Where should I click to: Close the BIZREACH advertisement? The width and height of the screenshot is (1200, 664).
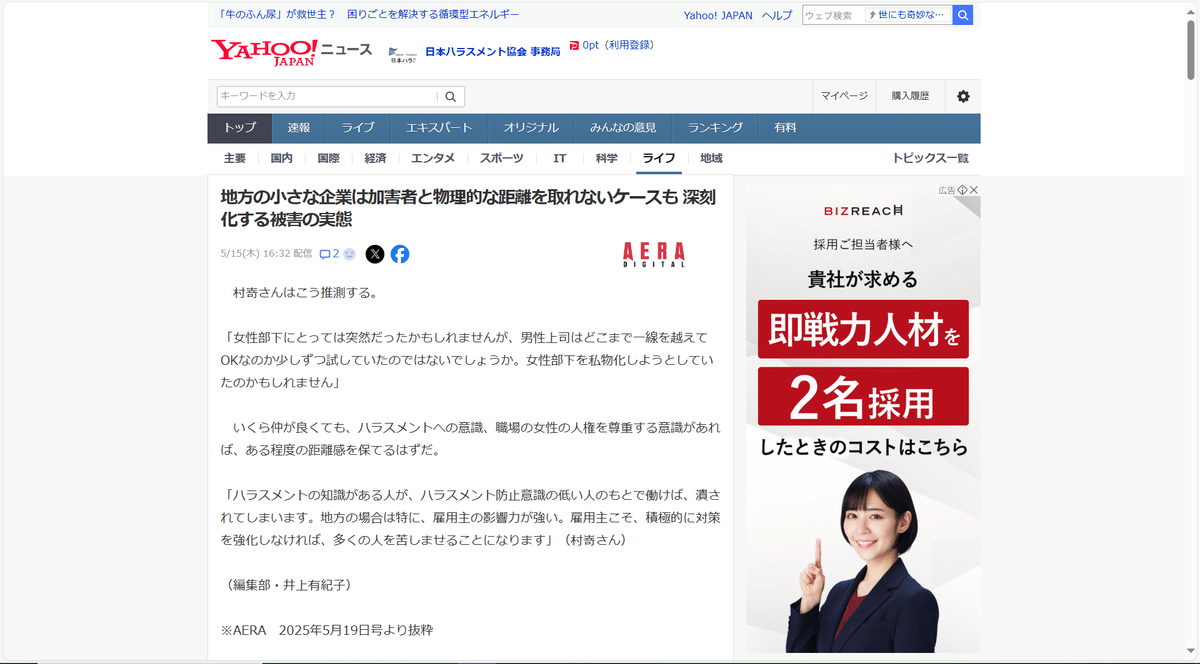coord(973,189)
